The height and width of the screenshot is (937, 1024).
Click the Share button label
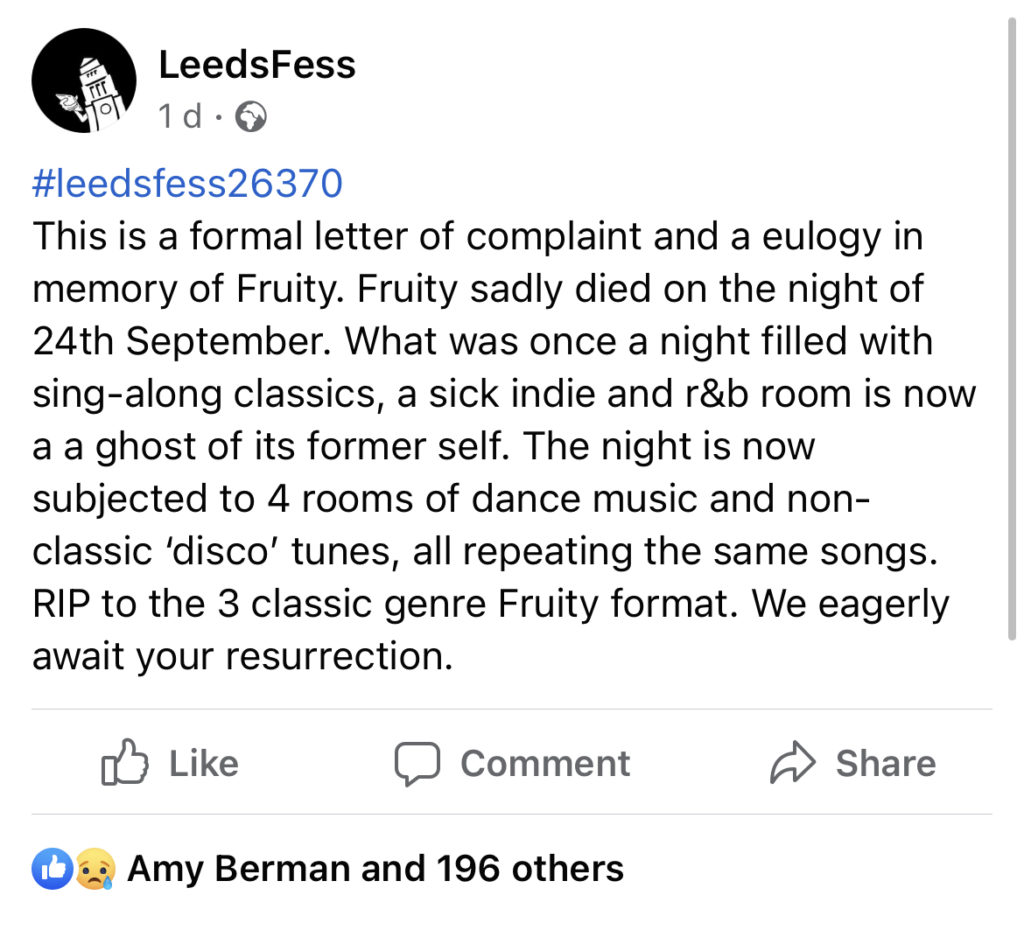coord(886,763)
